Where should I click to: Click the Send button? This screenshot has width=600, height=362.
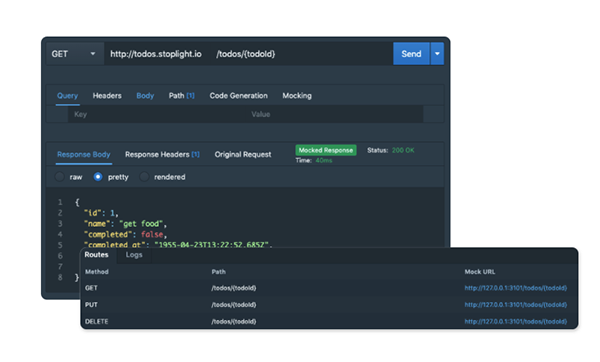(x=411, y=54)
